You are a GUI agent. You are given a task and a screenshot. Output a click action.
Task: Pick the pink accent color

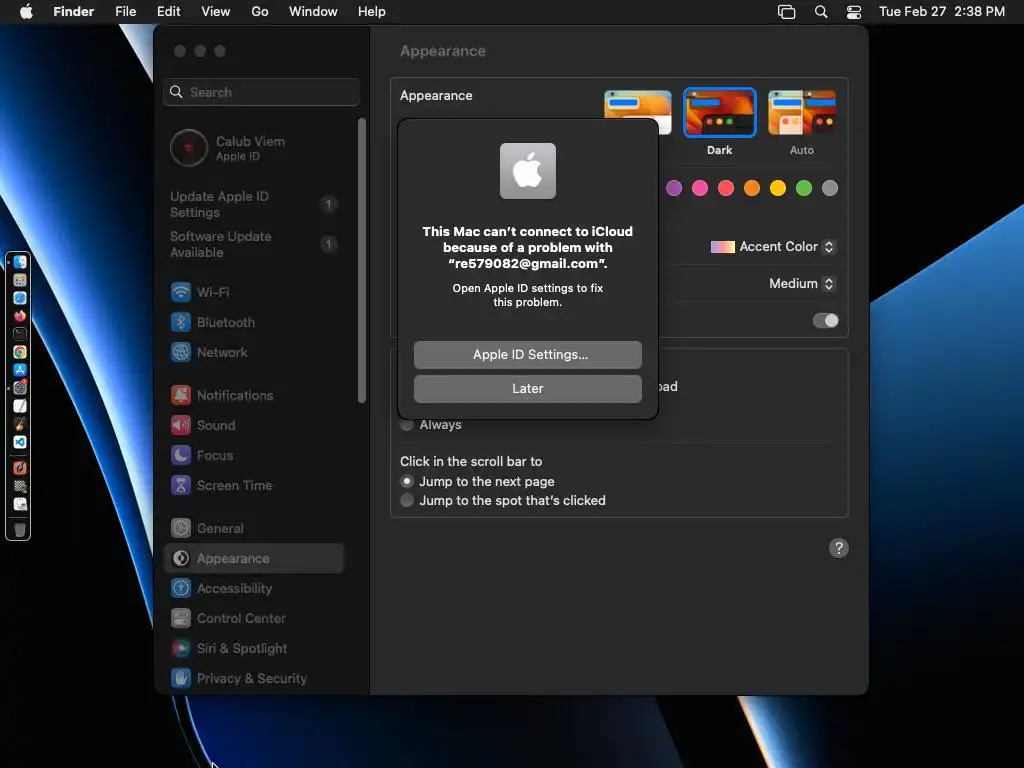click(x=700, y=188)
